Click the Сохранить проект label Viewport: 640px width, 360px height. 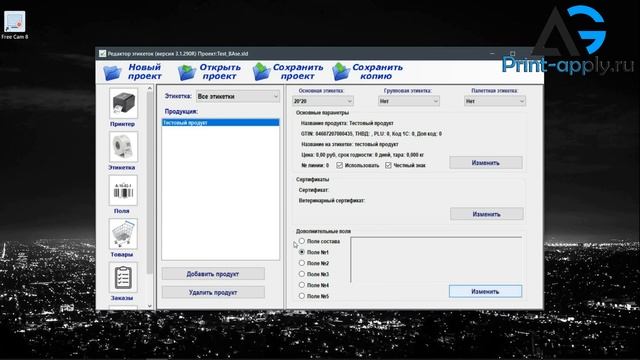(x=298, y=72)
